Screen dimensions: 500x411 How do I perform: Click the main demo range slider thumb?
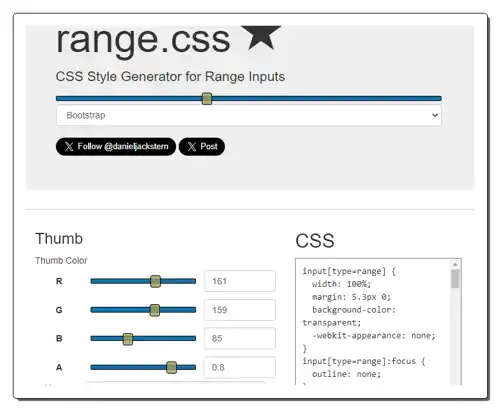[x=207, y=99]
